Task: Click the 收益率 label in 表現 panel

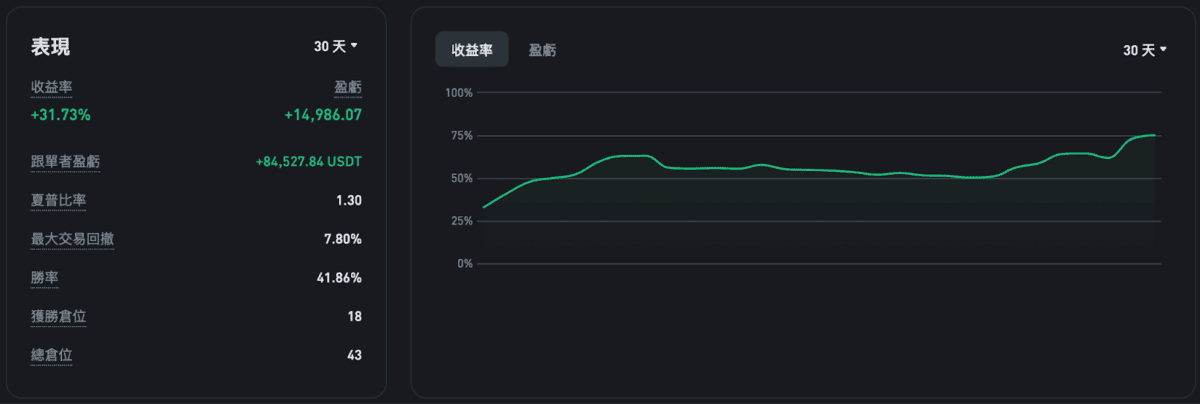Action: (52, 89)
